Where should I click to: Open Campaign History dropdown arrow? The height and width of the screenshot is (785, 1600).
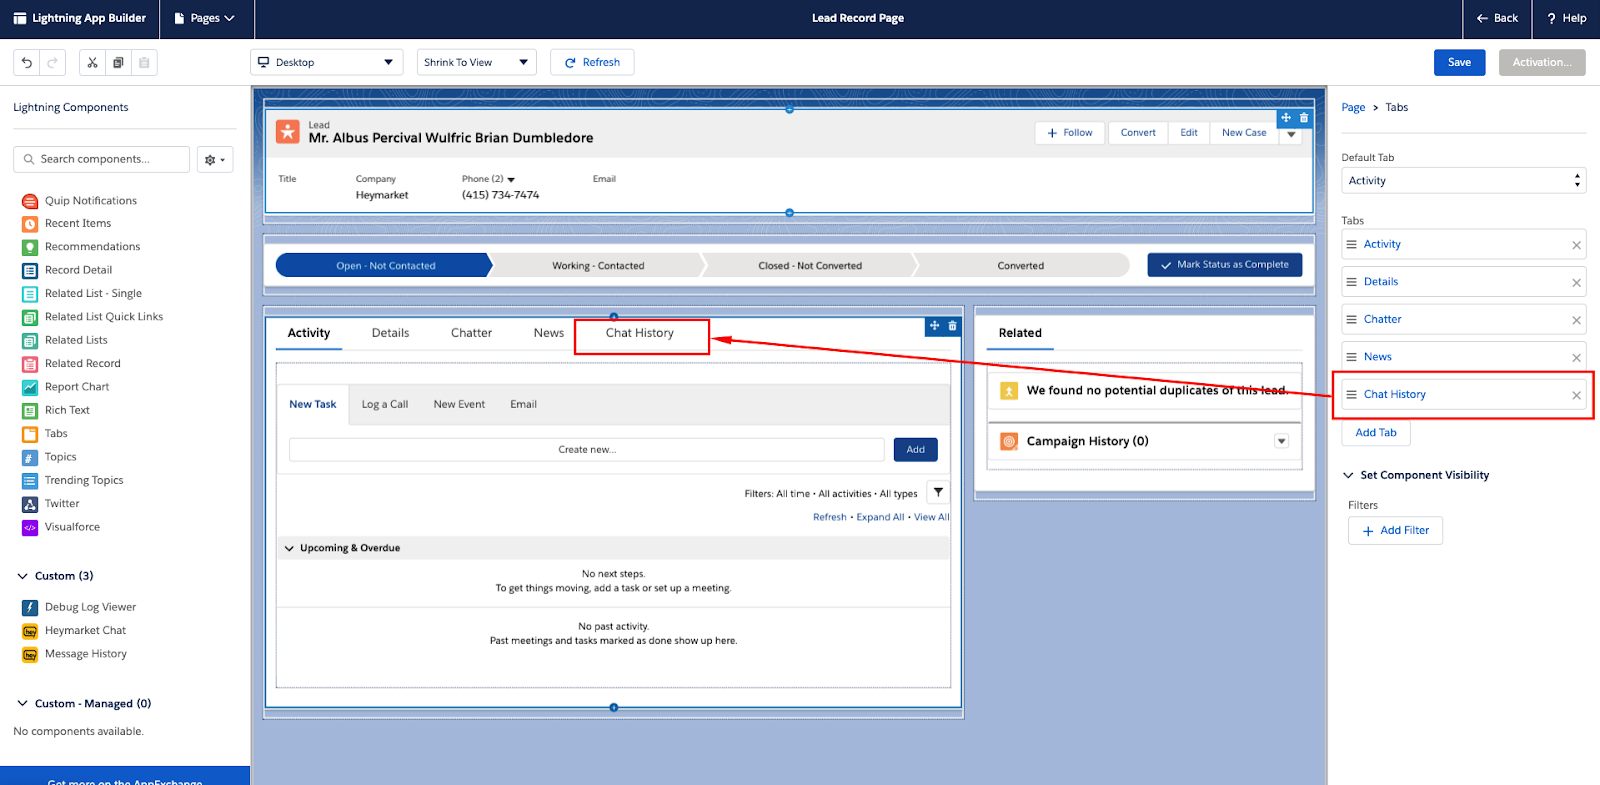click(1281, 441)
